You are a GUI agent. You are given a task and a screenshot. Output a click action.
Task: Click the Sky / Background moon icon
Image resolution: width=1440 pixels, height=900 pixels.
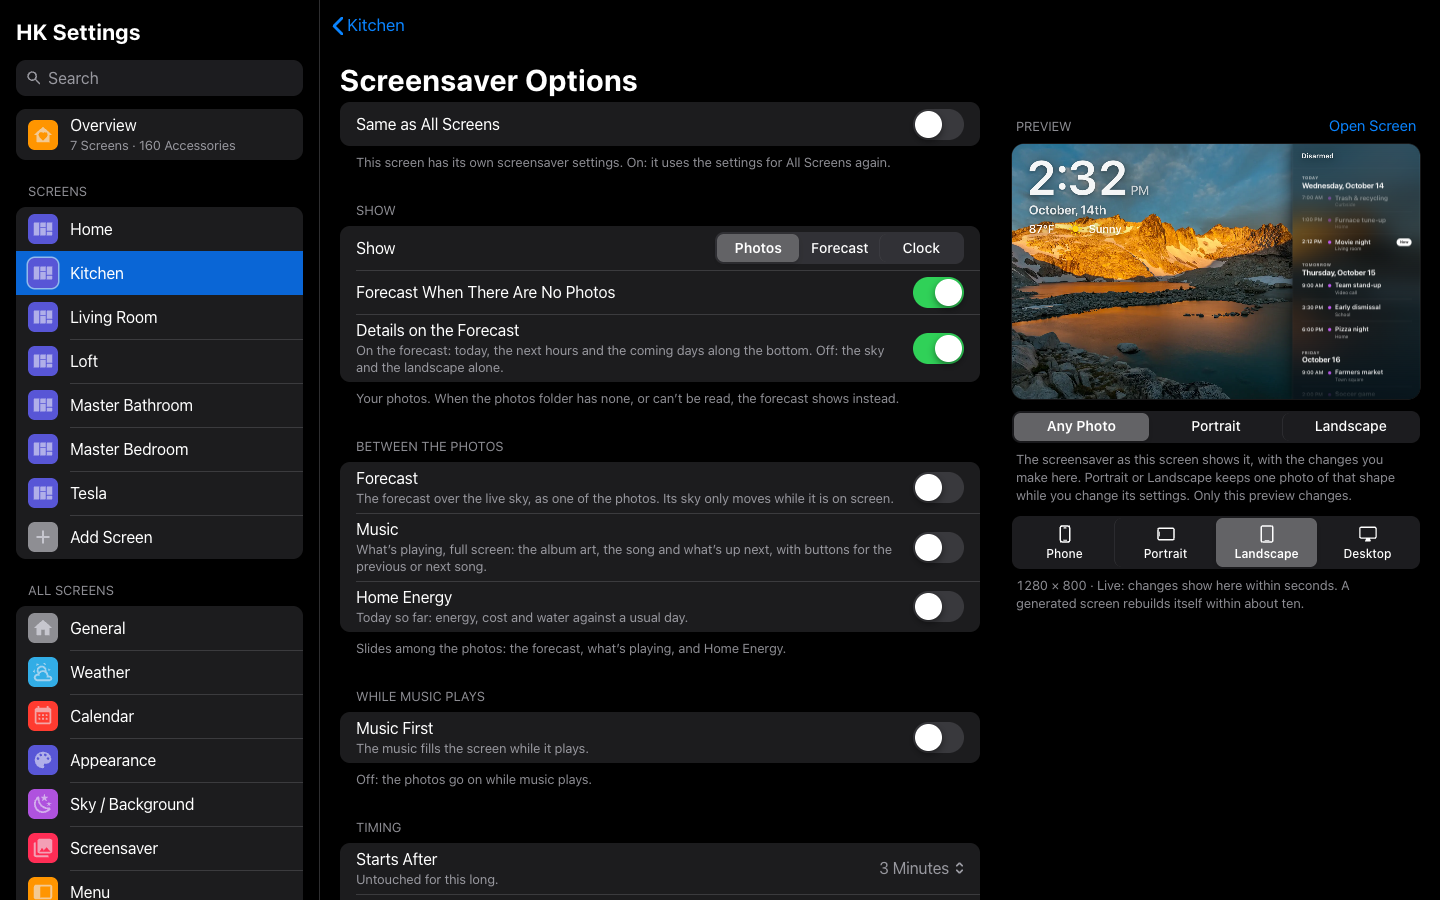43,804
